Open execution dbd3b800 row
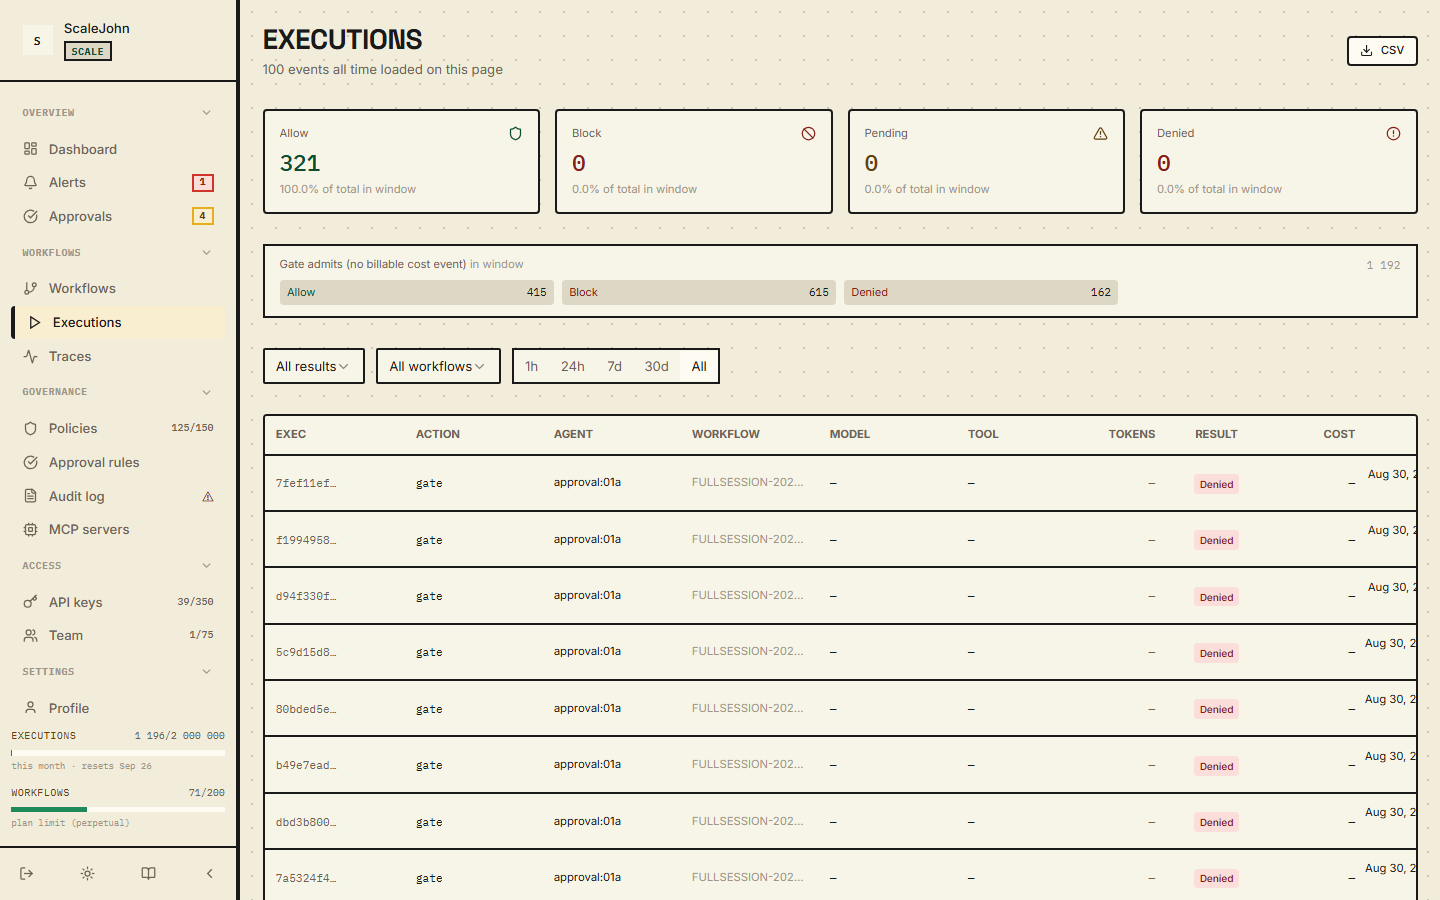 click(x=840, y=822)
